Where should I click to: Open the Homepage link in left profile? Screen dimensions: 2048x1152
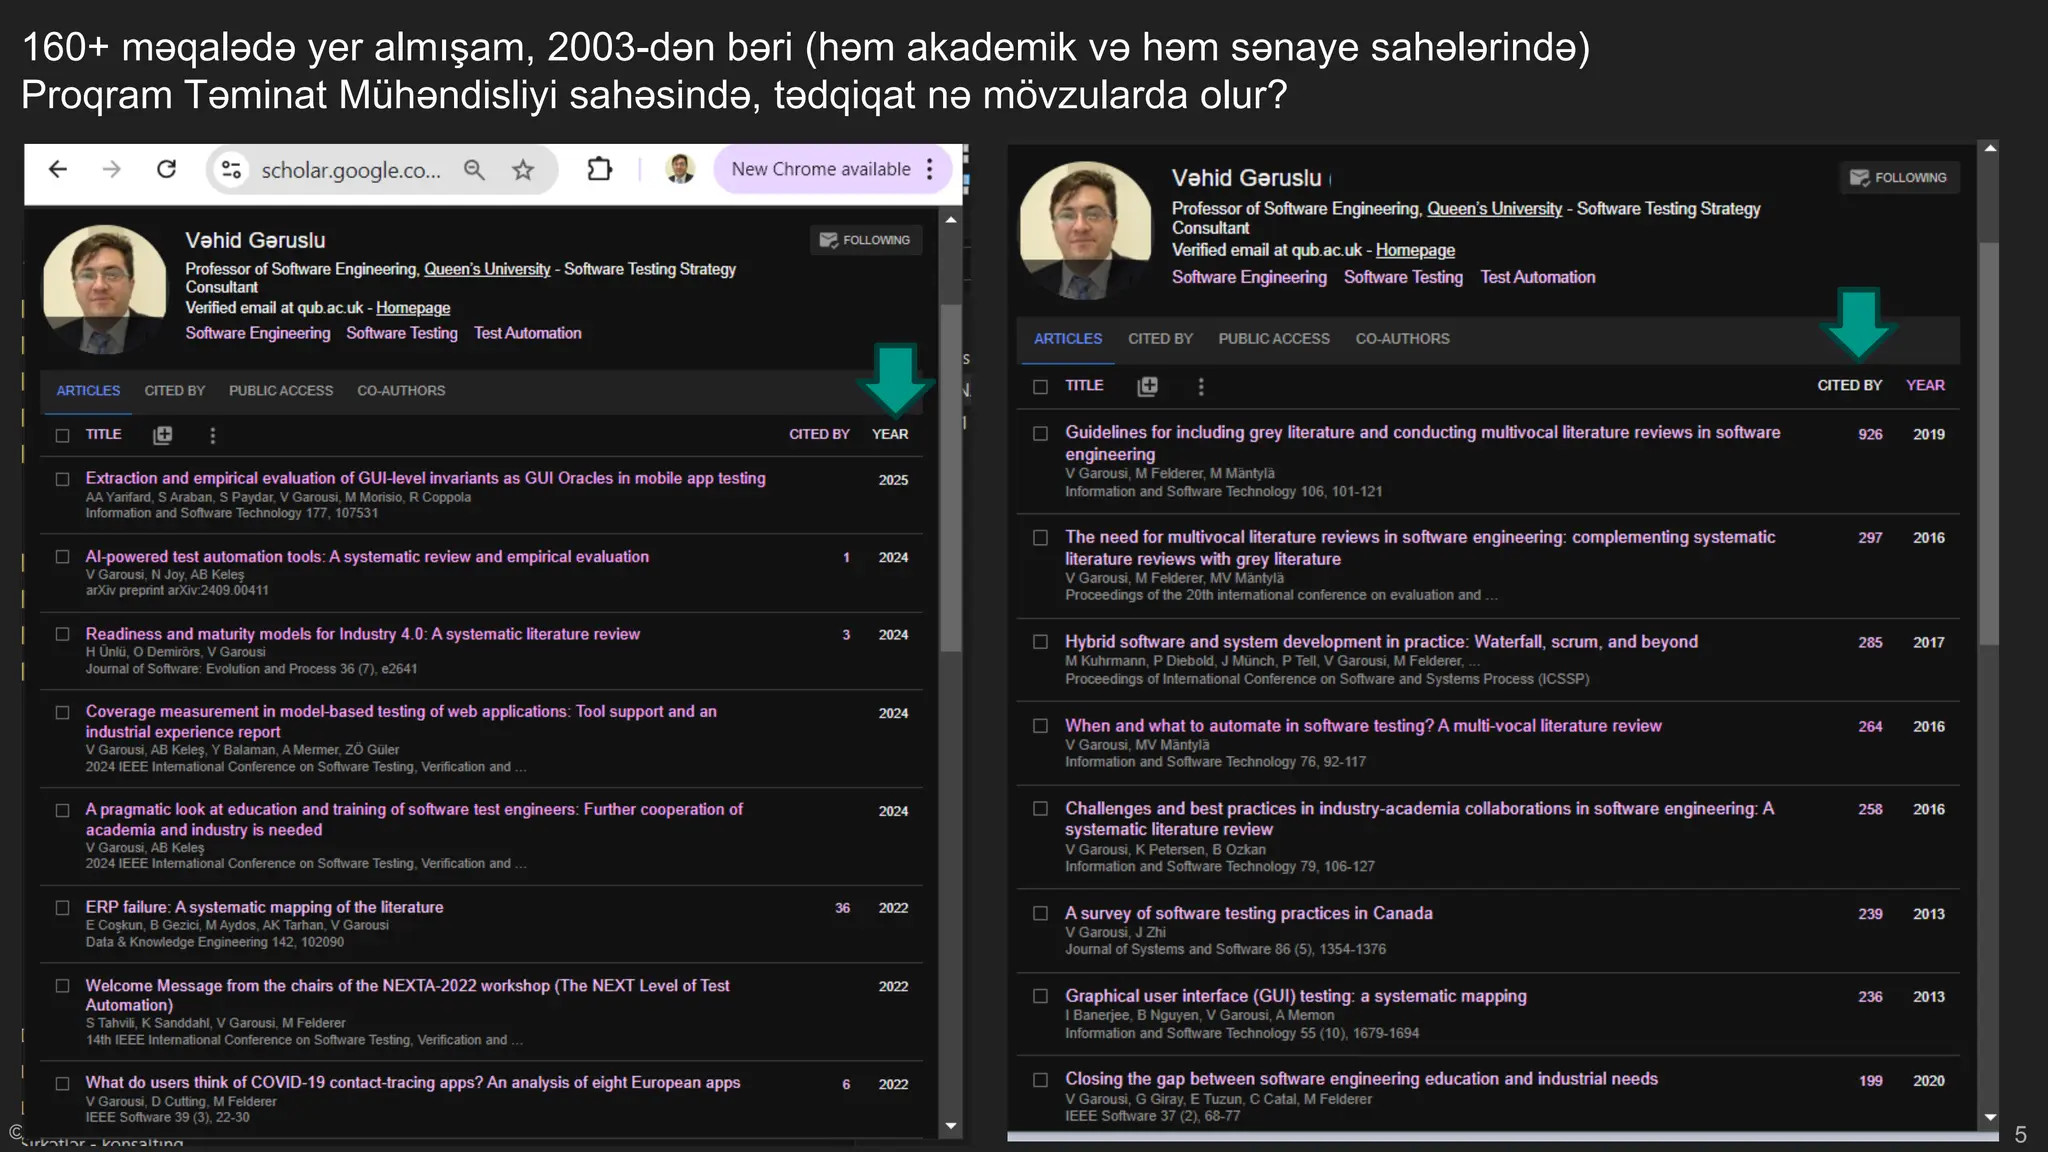click(413, 308)
